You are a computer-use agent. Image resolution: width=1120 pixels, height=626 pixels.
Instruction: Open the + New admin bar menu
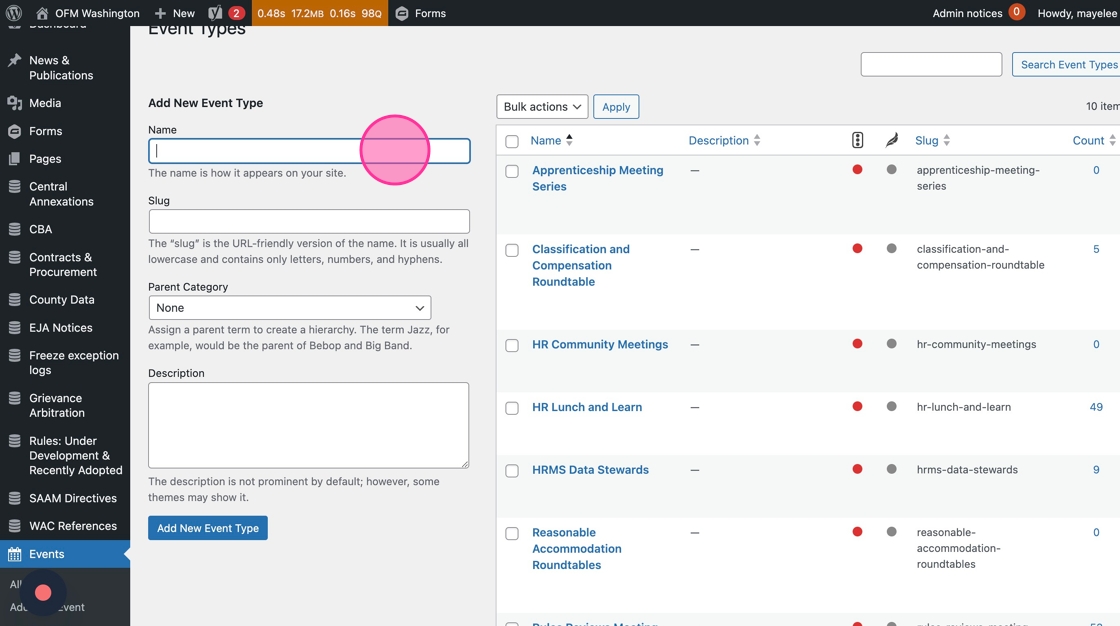pos(175,13)
